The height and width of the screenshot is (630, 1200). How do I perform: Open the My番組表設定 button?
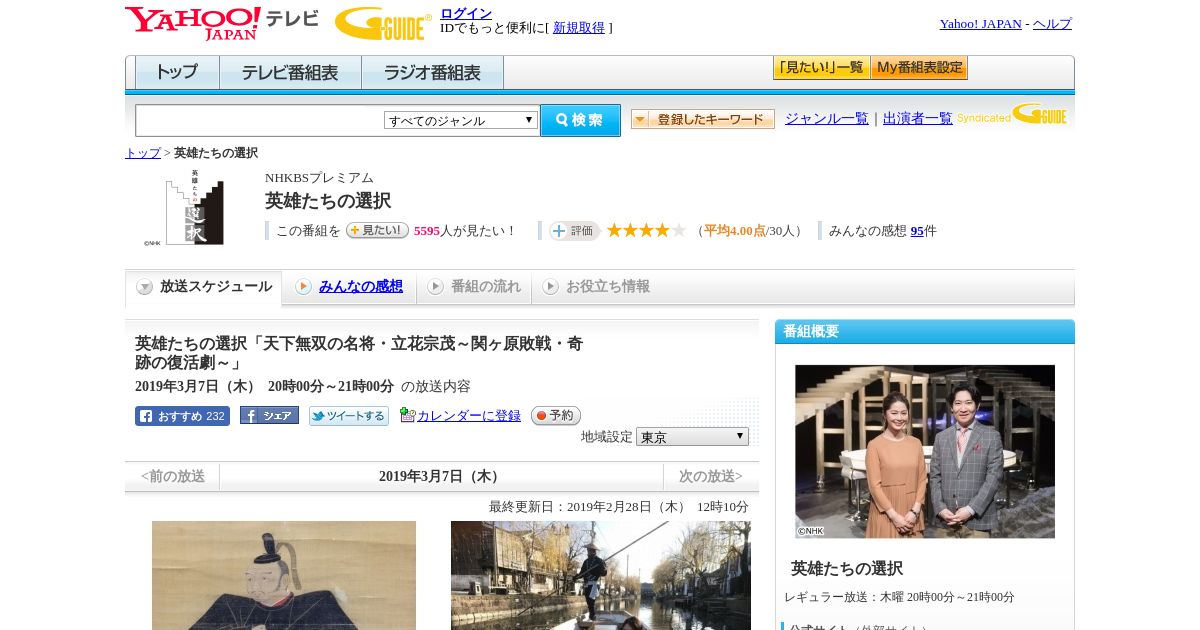tap(919, 68)
